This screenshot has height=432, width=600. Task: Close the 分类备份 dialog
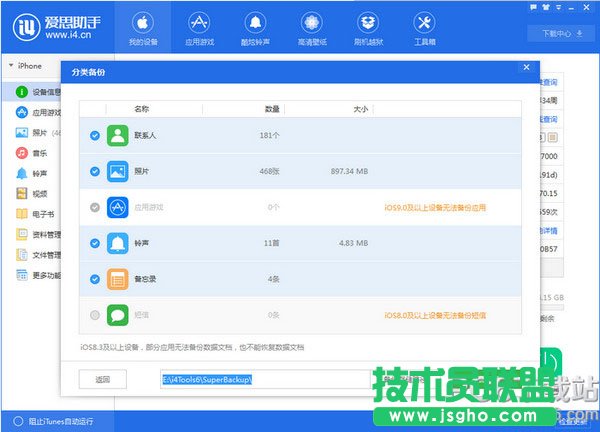point(527,67)
